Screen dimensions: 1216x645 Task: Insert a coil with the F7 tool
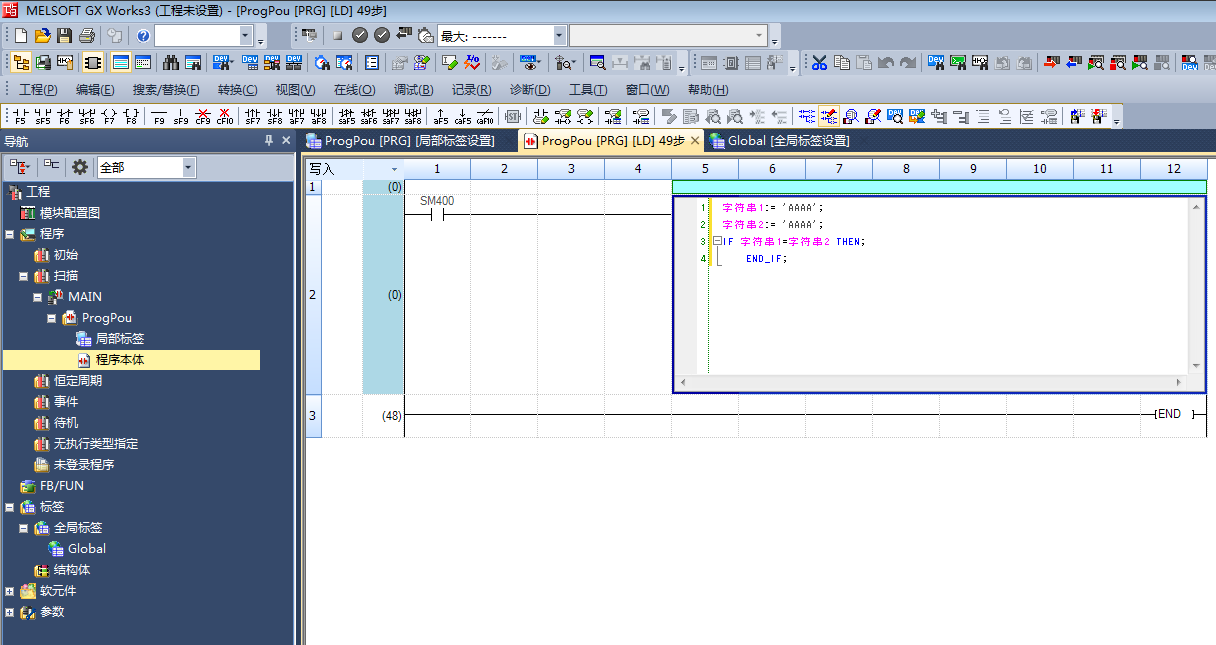[109, 116]
